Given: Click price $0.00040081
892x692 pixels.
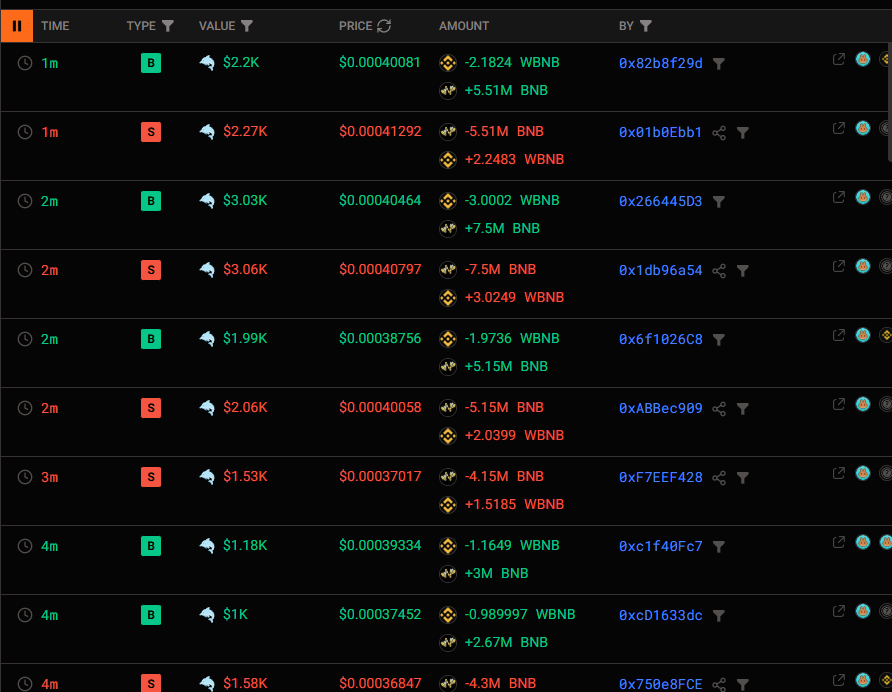Looking at the screenshot, I should [379, 62].
